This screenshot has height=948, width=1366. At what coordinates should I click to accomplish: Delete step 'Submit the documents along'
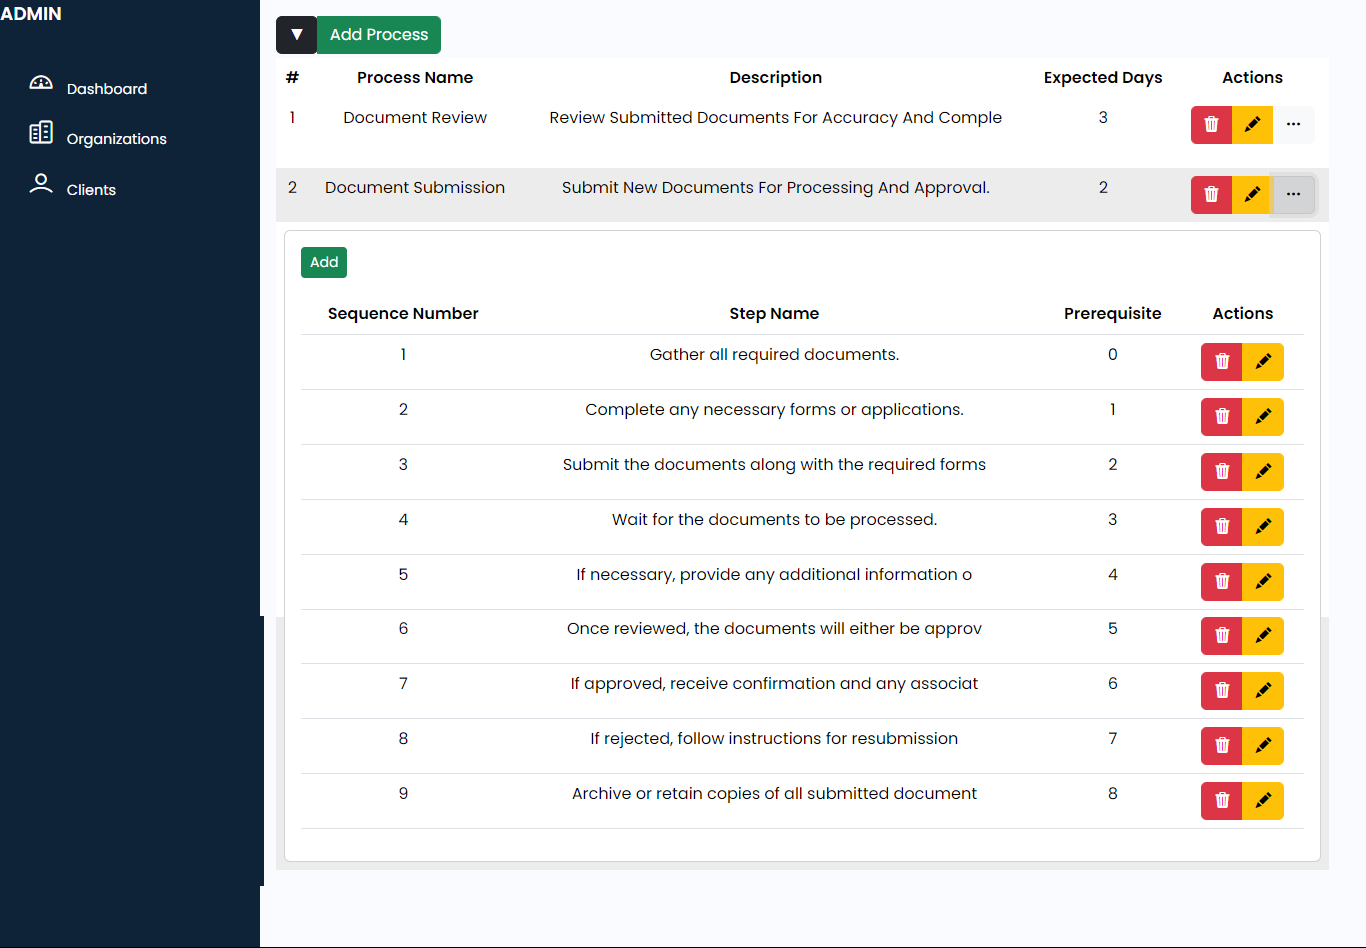coord(1221,472)
